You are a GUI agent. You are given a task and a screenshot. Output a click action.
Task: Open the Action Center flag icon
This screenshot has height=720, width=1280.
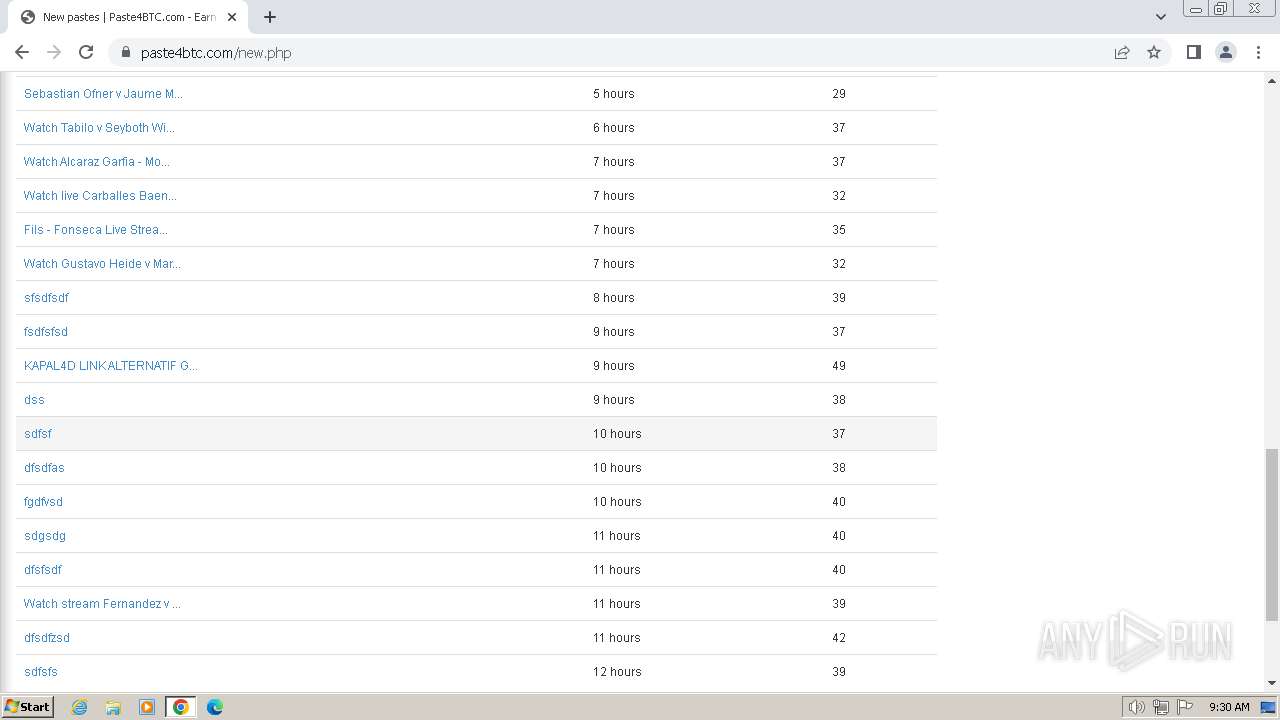1185,707
